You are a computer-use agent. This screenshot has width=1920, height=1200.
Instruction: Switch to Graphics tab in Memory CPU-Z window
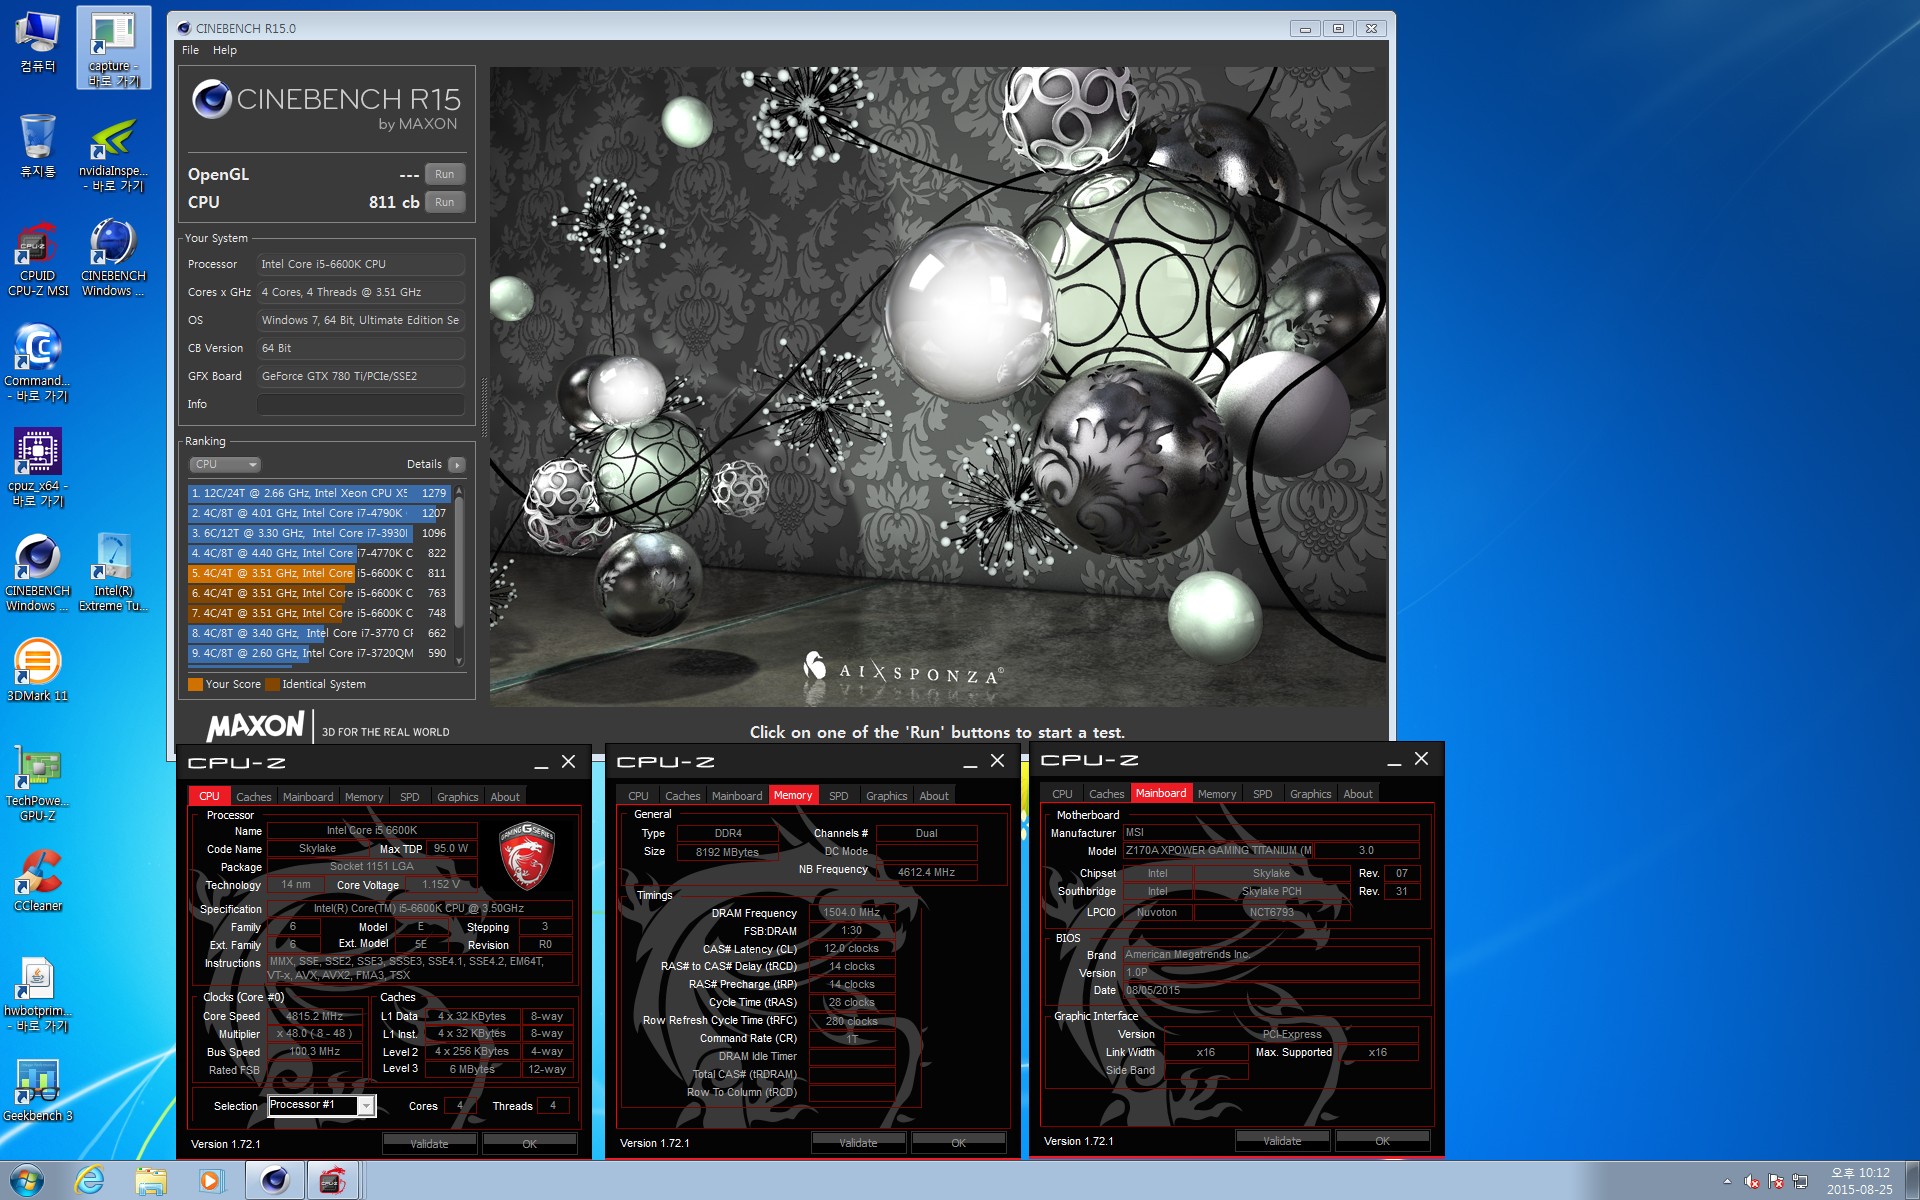(x=887, y=796)
